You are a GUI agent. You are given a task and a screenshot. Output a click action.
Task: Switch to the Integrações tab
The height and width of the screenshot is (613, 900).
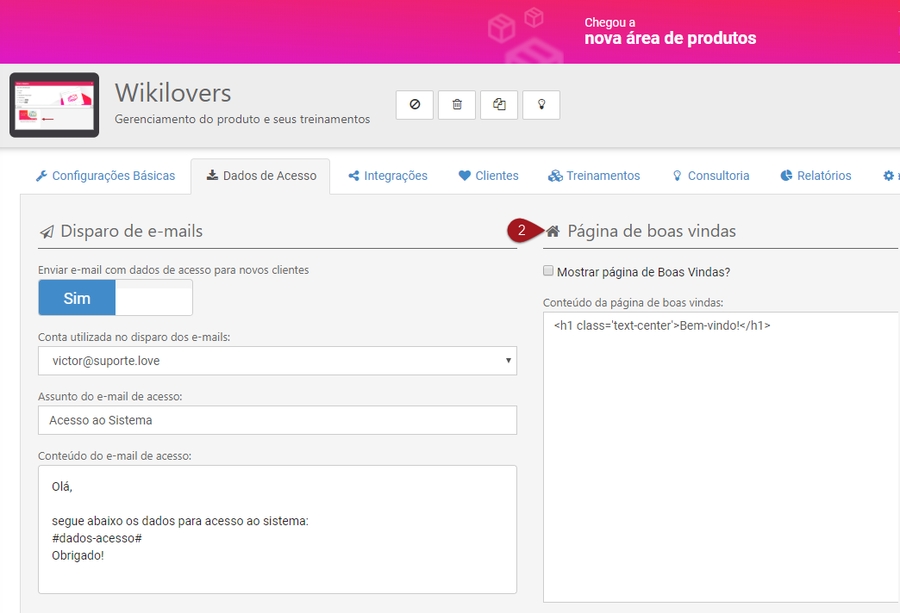pyautogui.click(x=388, y=176)
